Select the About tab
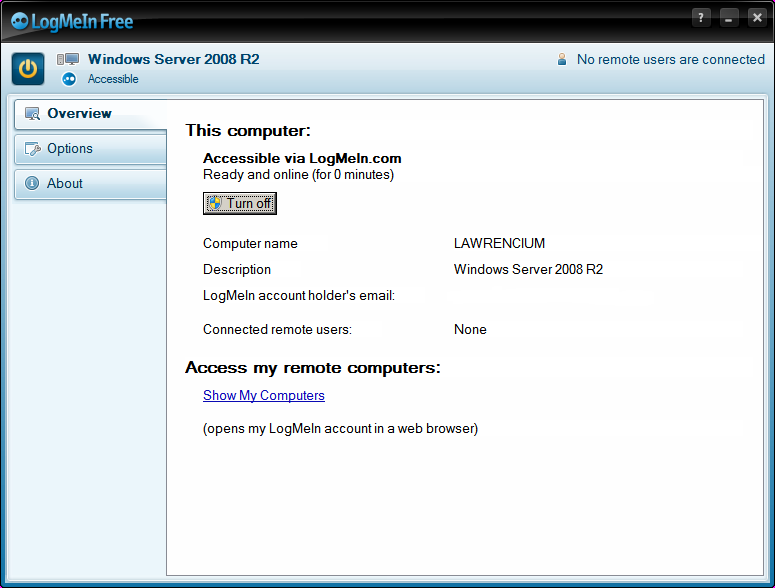This screenshot has width=775, height=588. (x=65, y=184)
